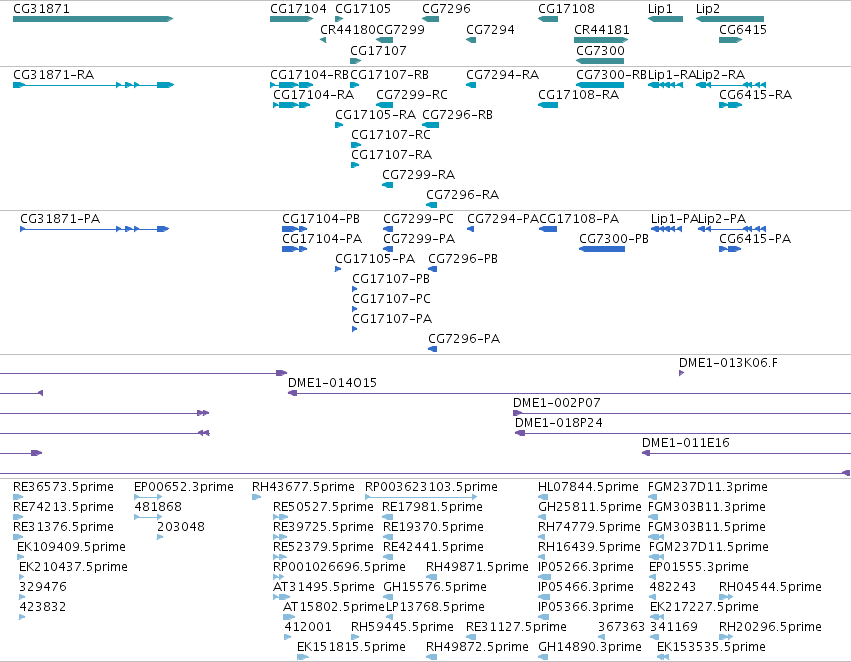Click the CG7296 gene feature
Viewport: 851px width, 662px height.
430,19
